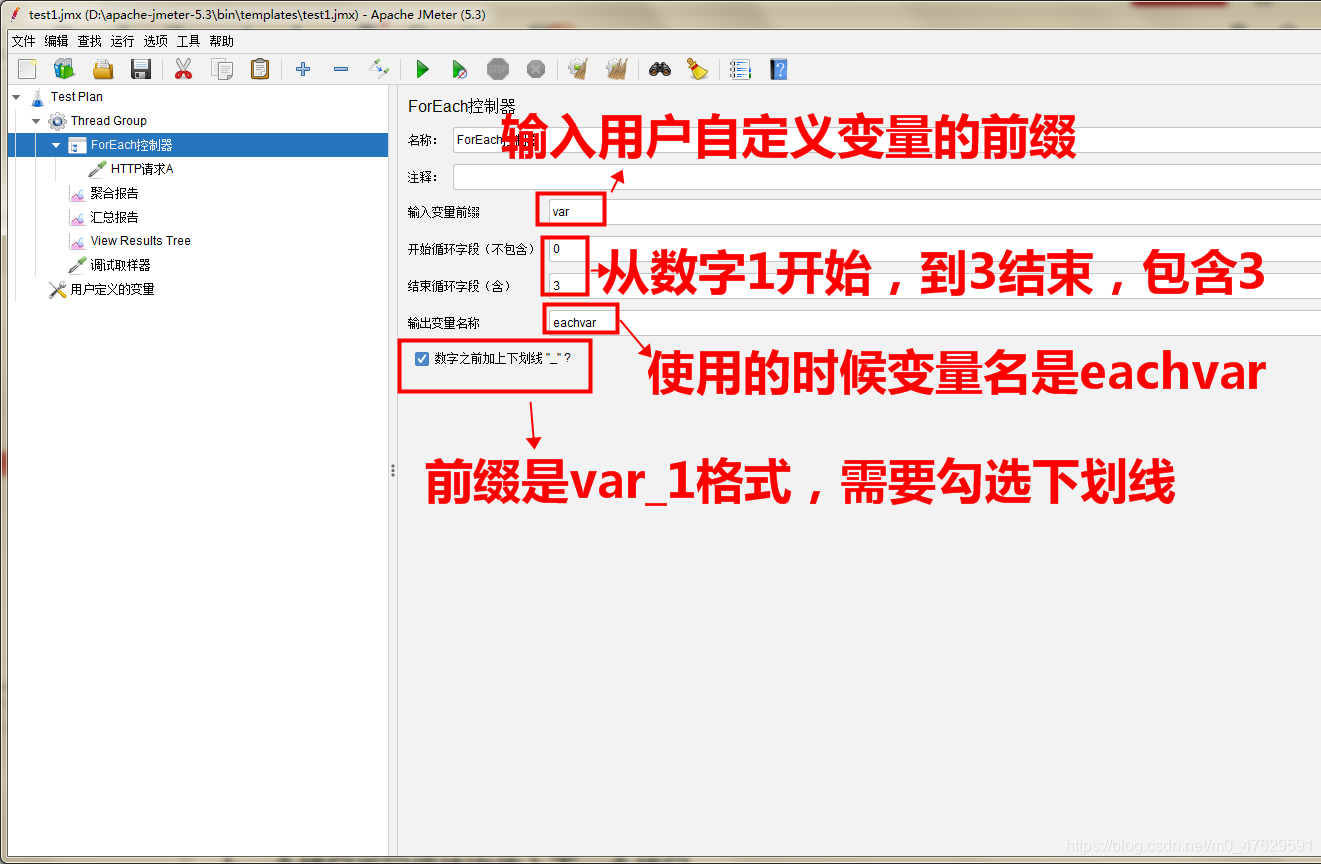The image size is (1321, 864).
Task: Click the 输出变量名称 field containing eachvar
Action: click(x=934, y=322)
